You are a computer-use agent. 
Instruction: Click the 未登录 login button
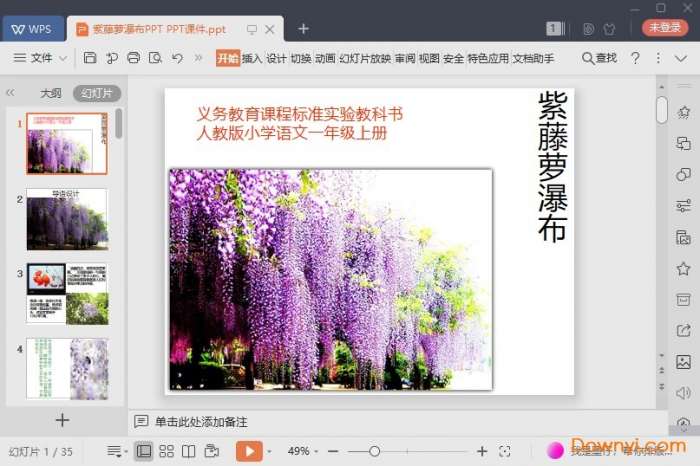click(x=664, y=28)
